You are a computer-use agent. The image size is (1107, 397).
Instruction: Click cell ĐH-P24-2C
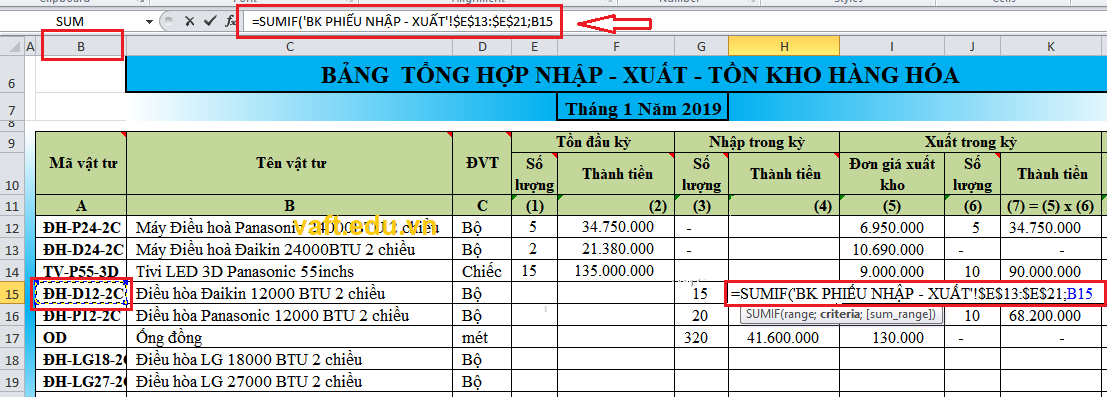(81, 228)
